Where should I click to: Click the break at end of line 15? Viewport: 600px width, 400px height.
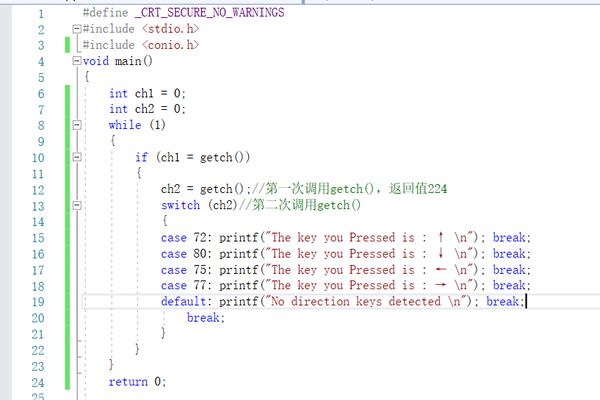click(509, 238)
